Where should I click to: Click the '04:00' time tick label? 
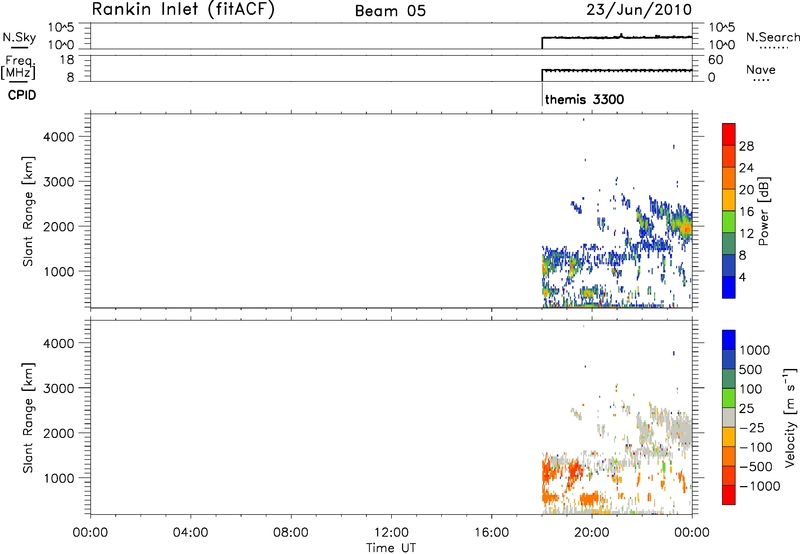click(x=190, y=533)
